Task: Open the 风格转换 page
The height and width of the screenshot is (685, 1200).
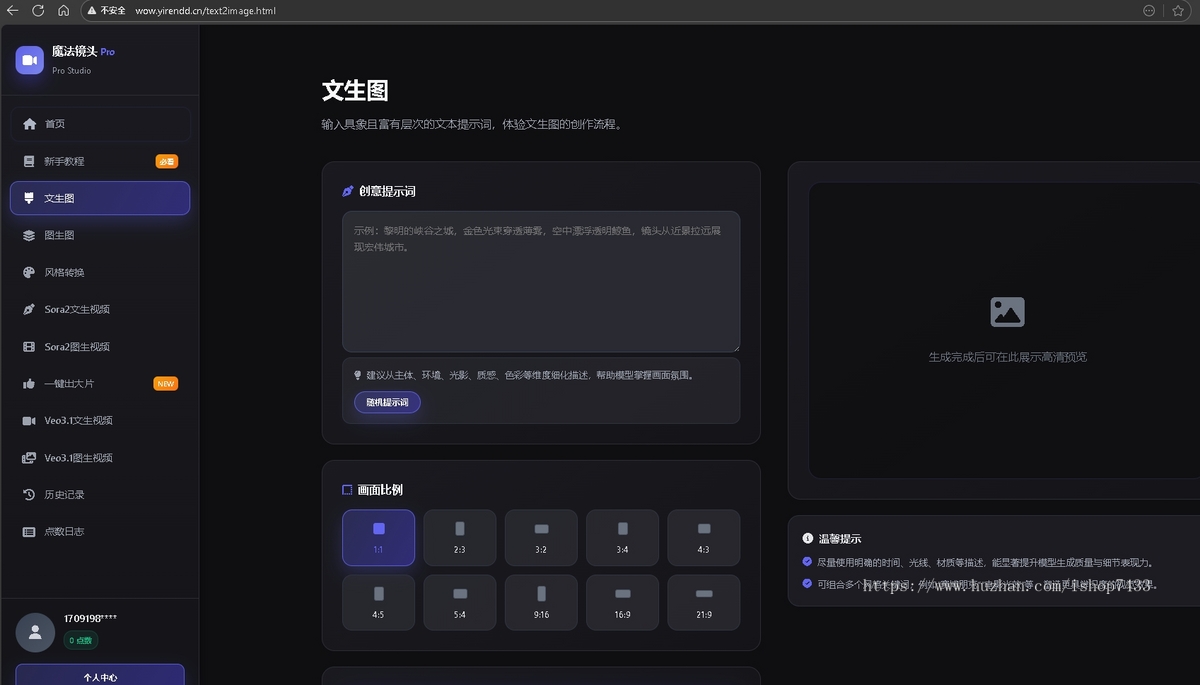Action: point(100,272)
